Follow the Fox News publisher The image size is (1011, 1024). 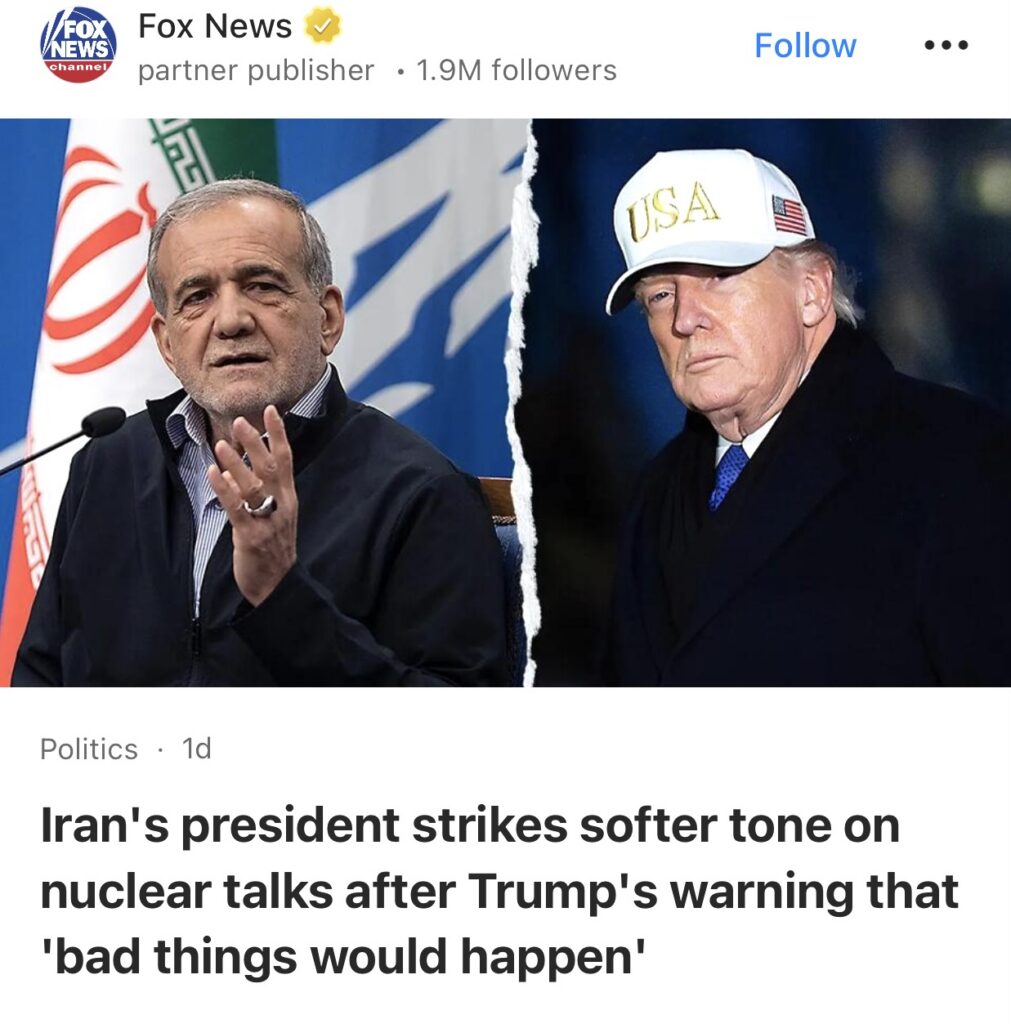coord(805,45)
